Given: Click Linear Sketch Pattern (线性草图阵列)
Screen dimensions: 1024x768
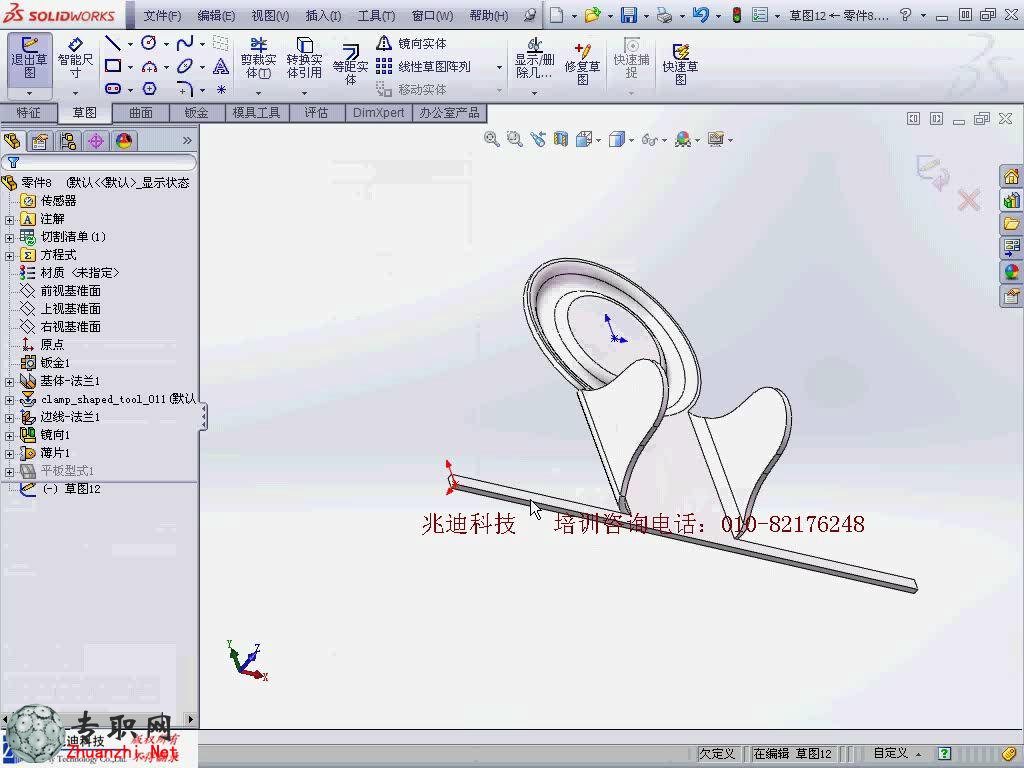Looking at the screenshot, I should pyautogui.click(x=423, y=67).
